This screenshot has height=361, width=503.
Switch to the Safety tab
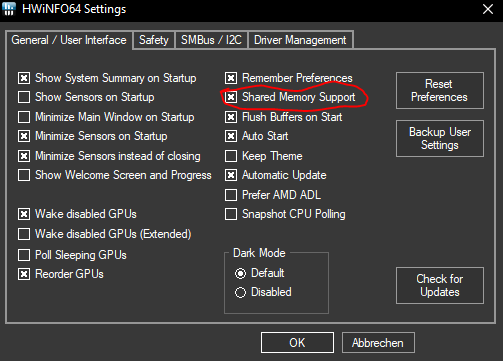[x=154, y=40]
